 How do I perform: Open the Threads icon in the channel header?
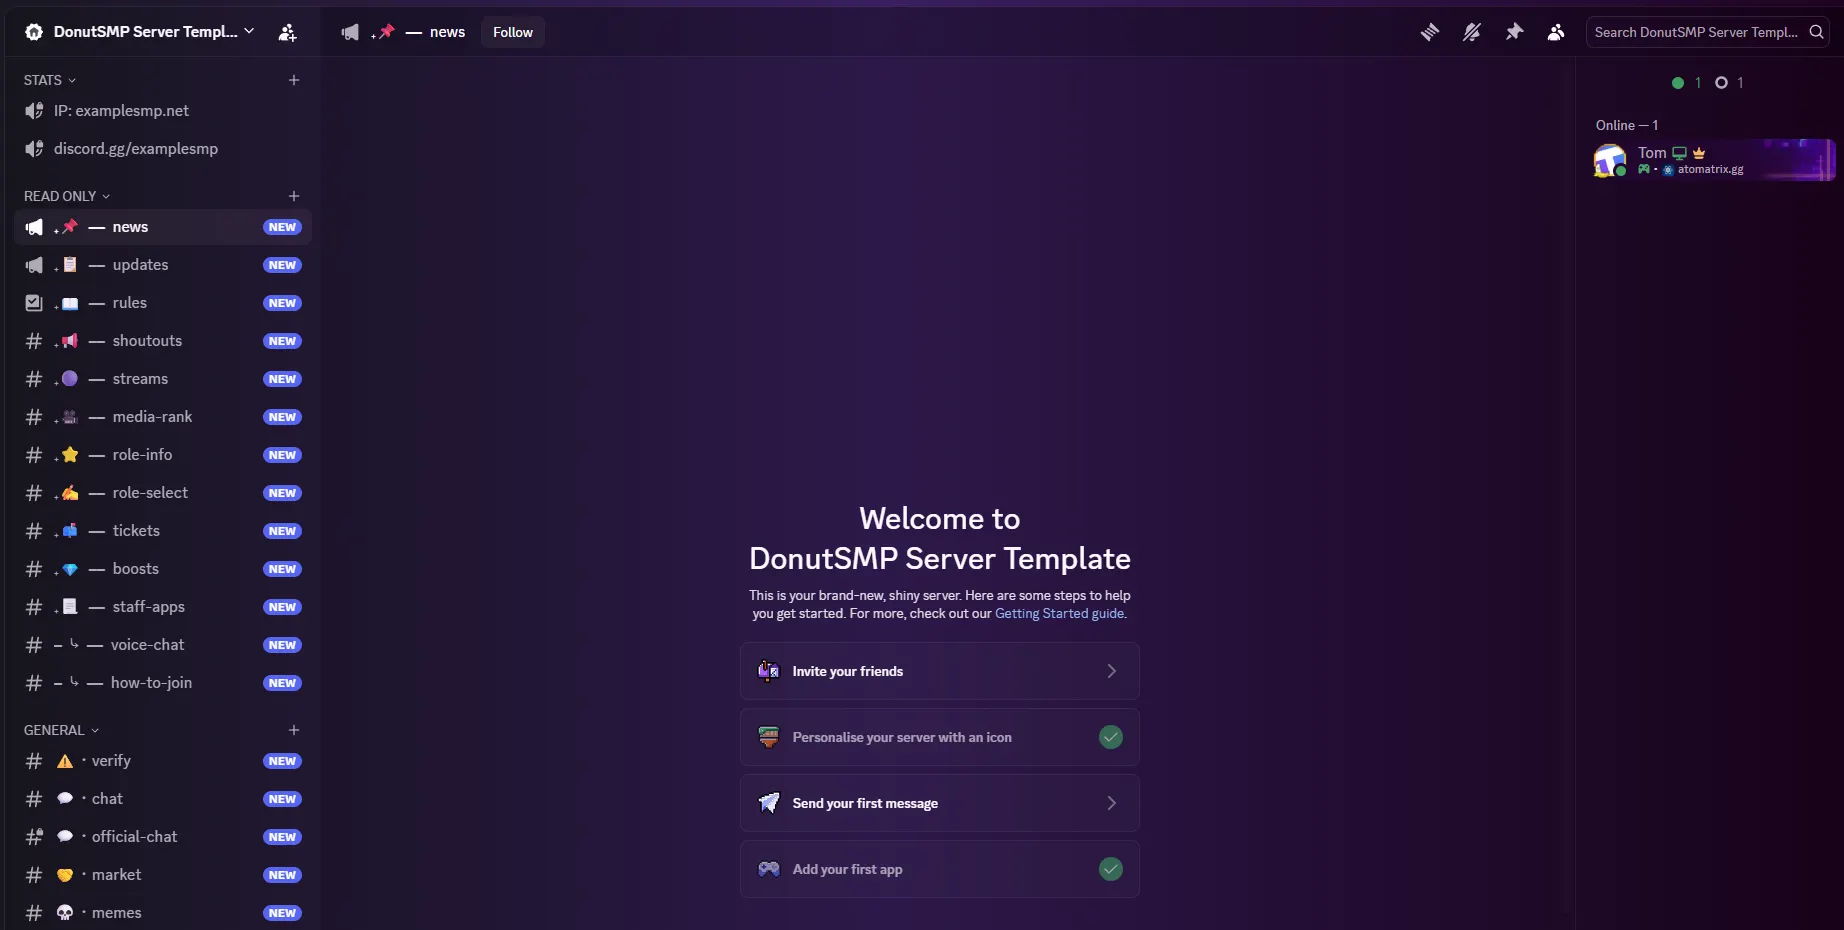(x=1430, y=32)
